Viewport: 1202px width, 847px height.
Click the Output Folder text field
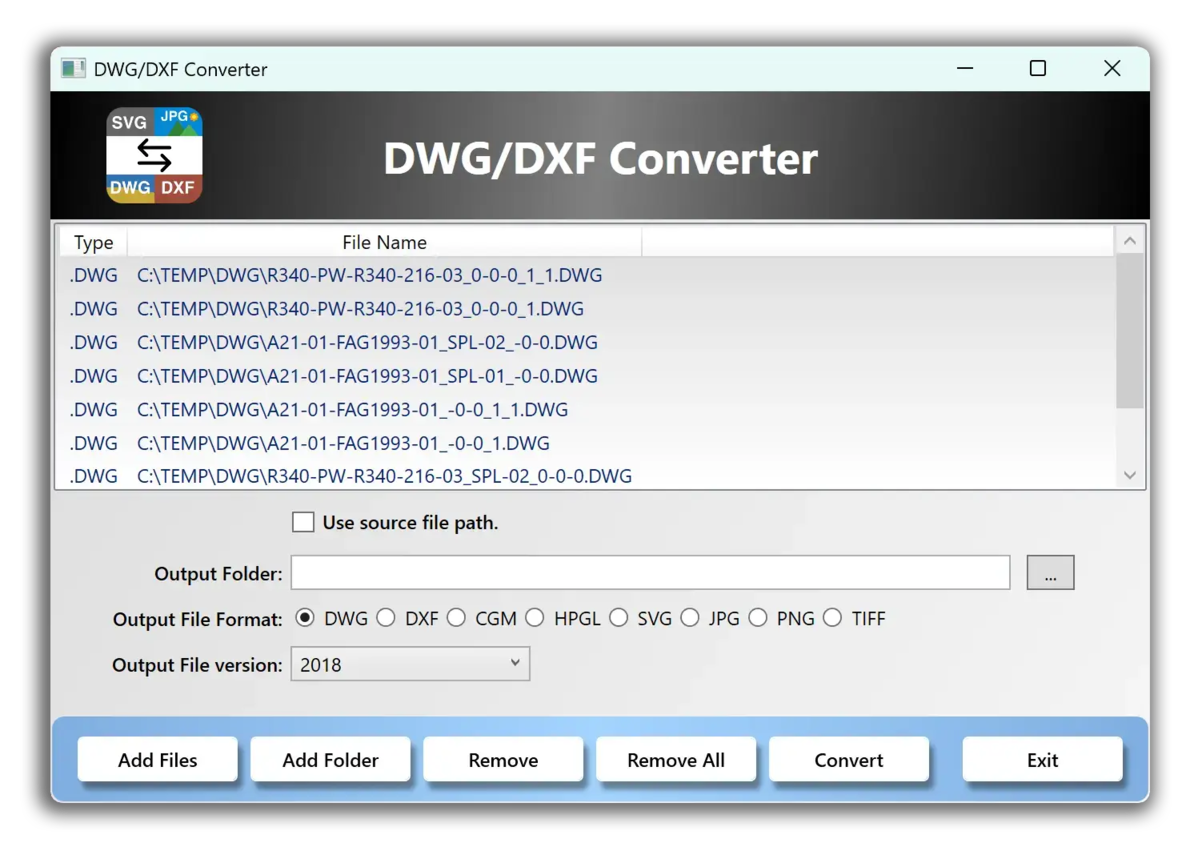tap(650, 572)
